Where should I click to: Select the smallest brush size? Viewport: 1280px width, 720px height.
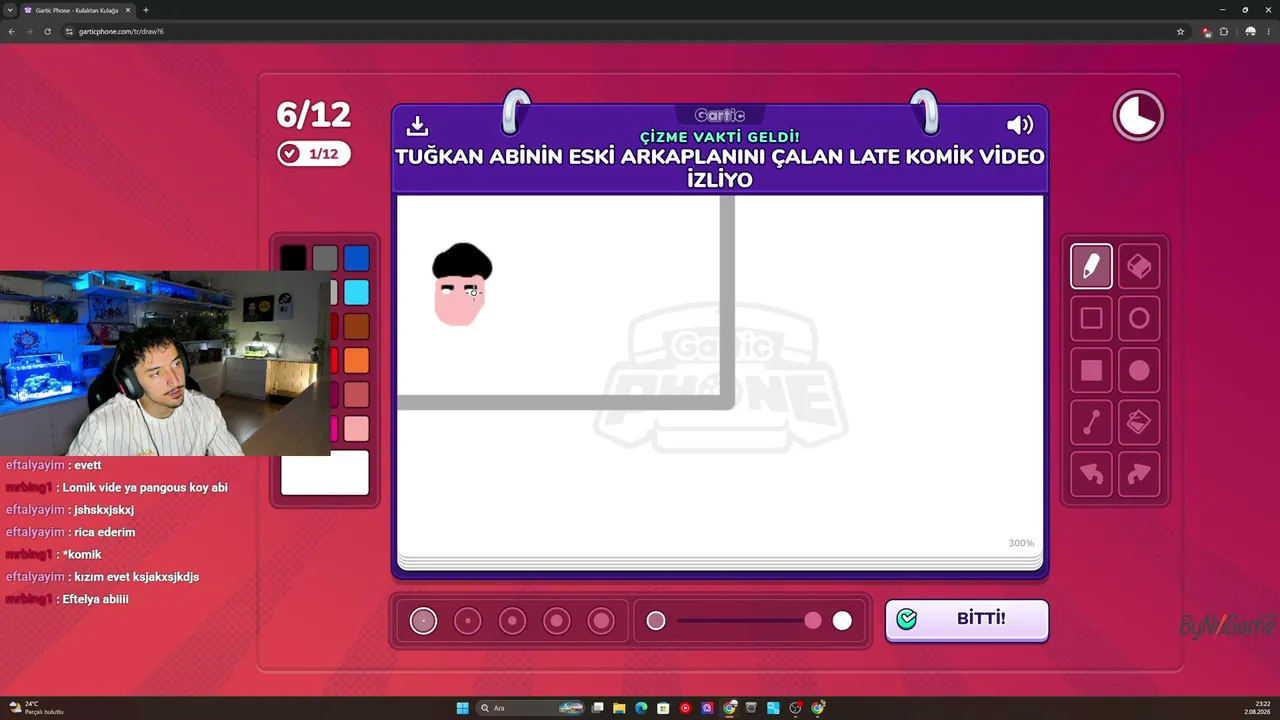click(423, 621)
